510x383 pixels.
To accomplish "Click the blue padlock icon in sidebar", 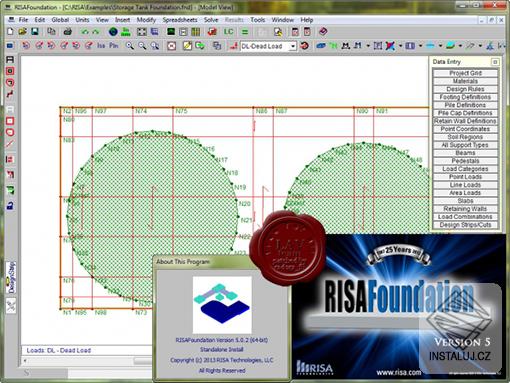I will (10, 206).
